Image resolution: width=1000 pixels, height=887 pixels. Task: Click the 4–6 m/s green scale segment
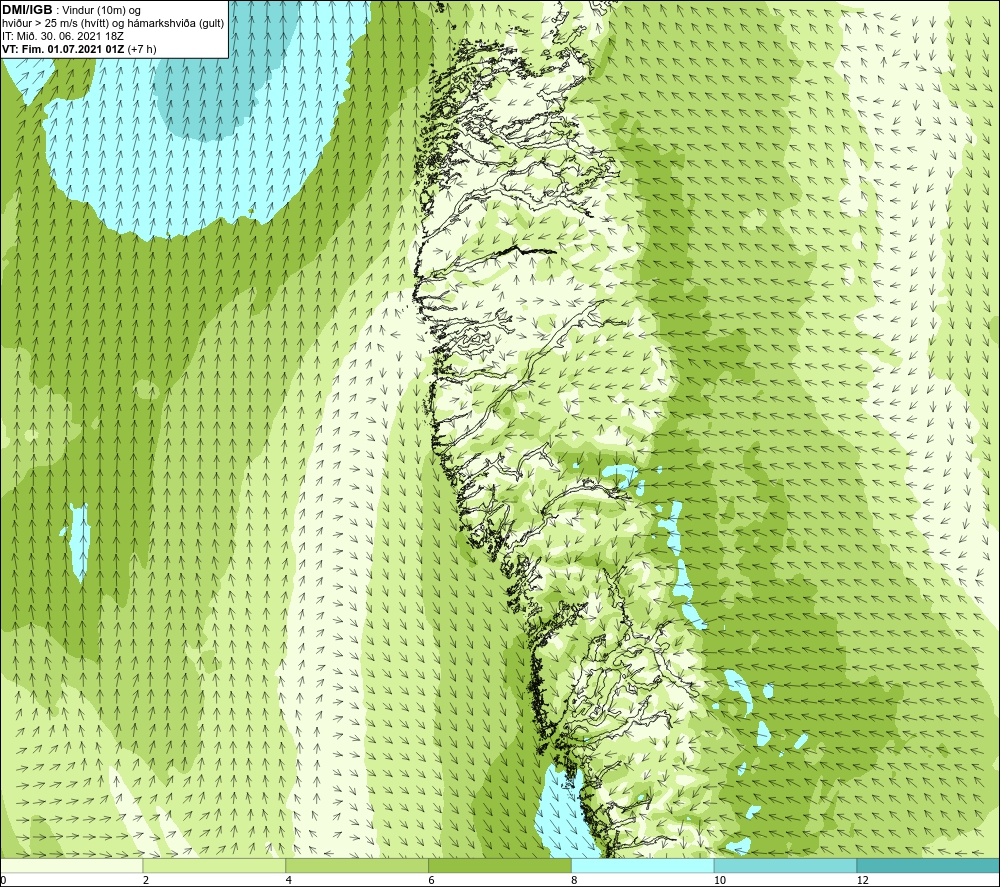(357, 865)
